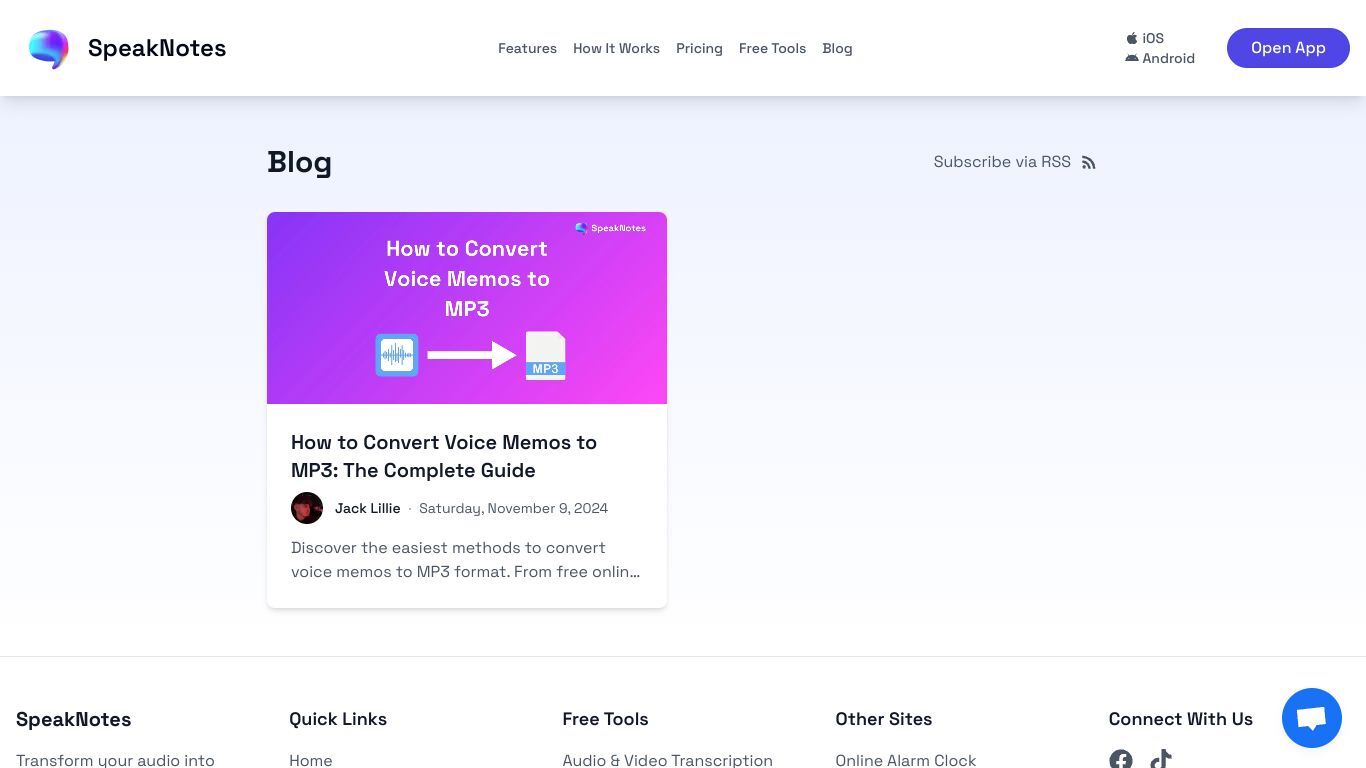Open the Features menu item
1366x768 pixels.
coord(527,48)
